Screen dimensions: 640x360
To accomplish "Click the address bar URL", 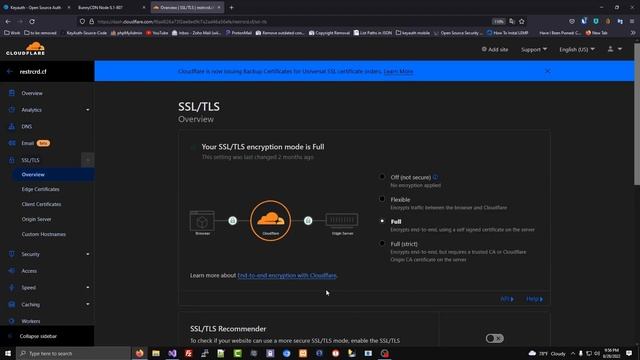I will (x=182, y=22).
